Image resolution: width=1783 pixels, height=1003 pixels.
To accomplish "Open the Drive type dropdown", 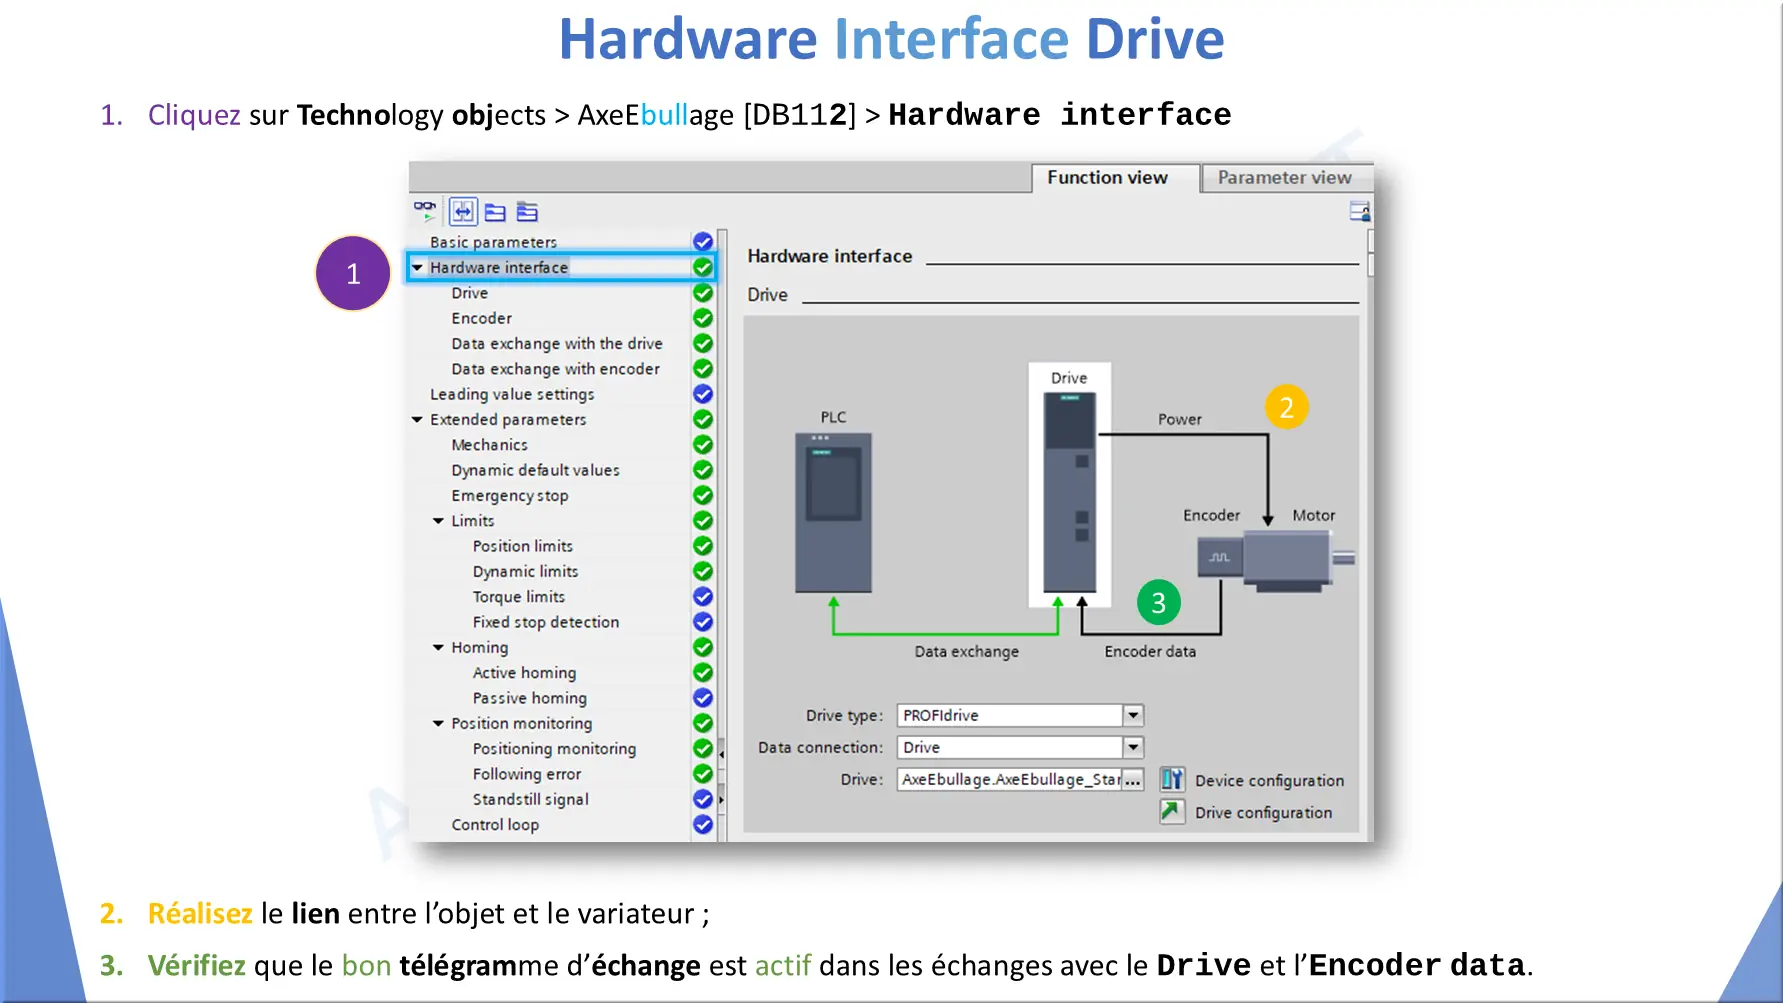I will (x=1132, y=716).
